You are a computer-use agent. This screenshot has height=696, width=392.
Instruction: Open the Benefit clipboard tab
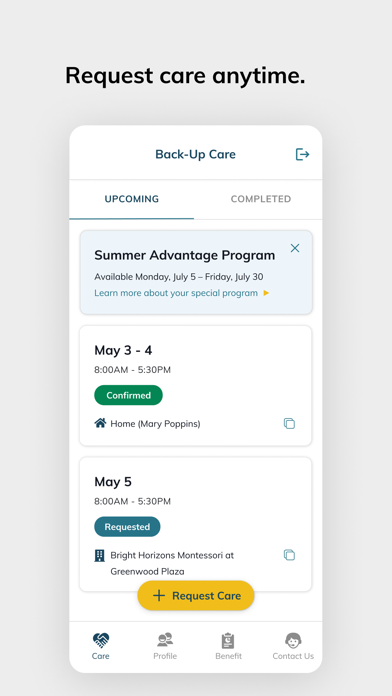(x=229, y=646)
